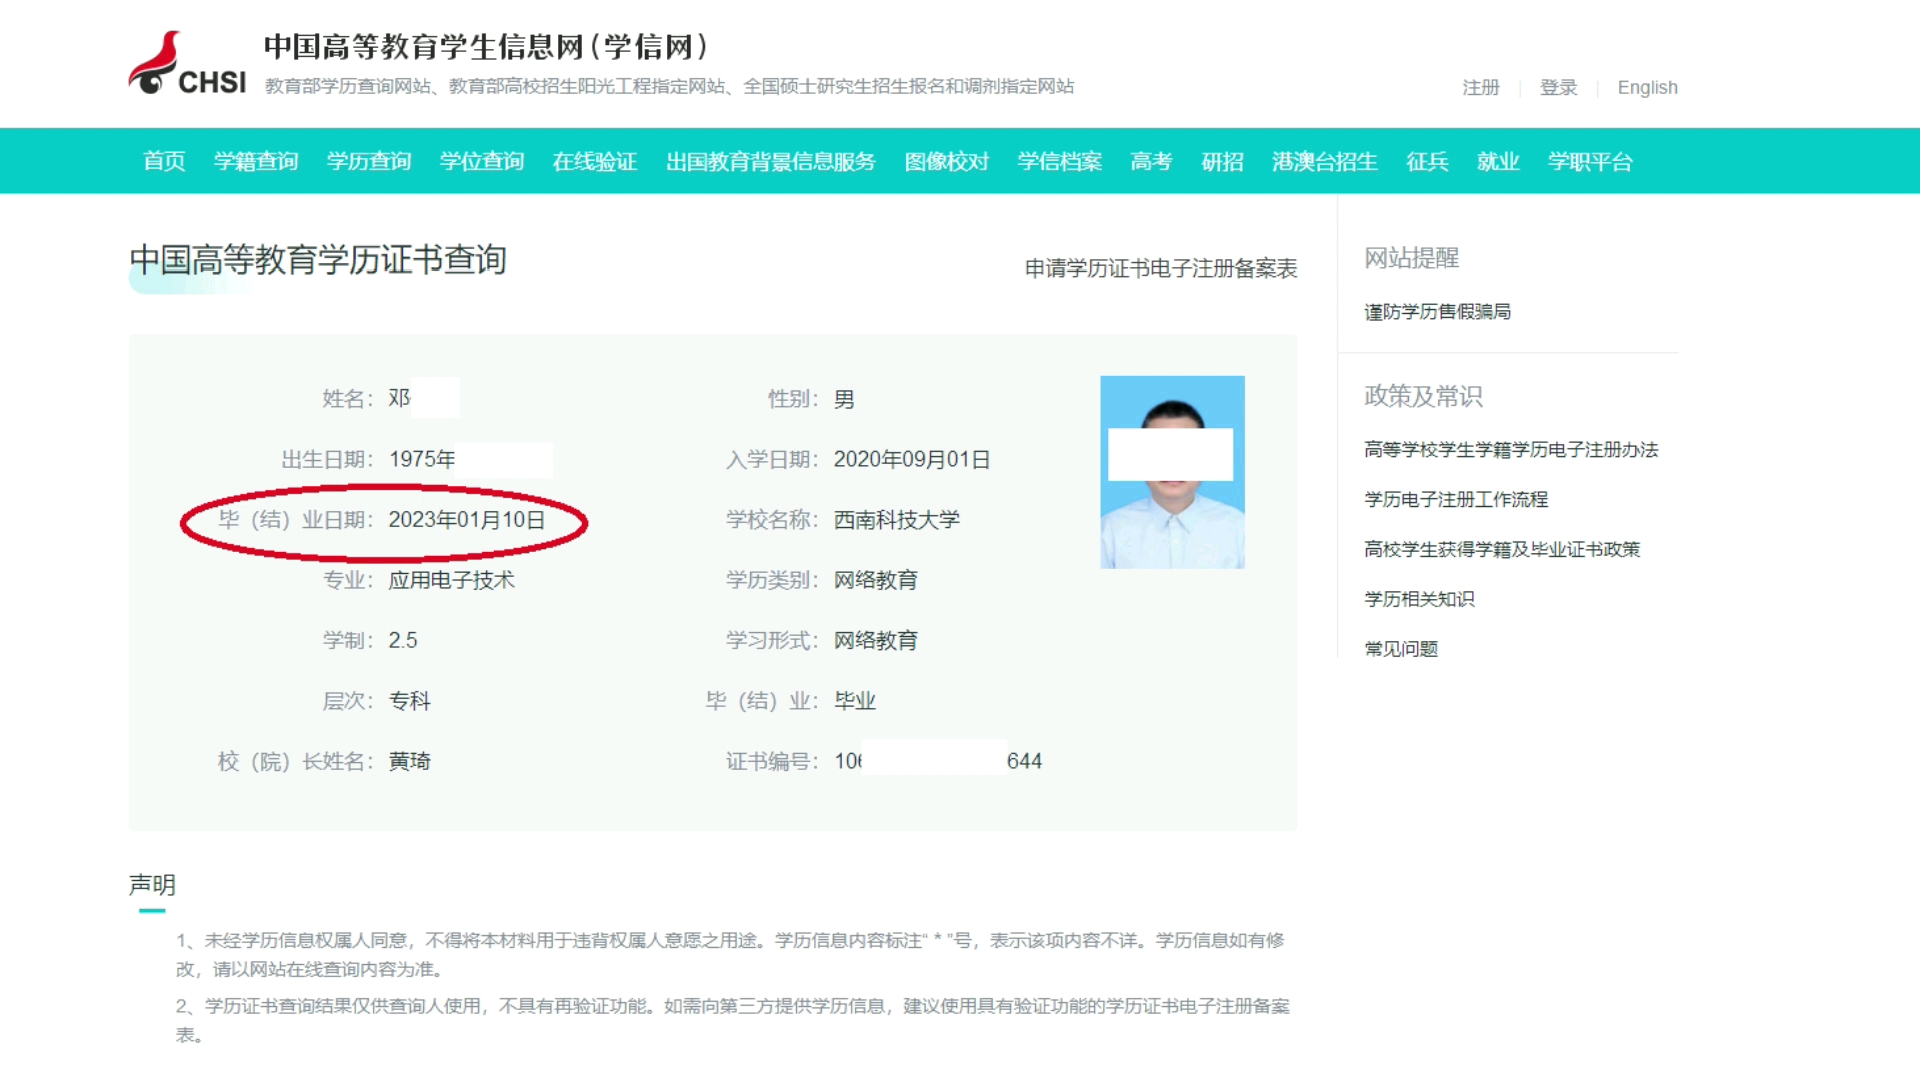Open 港澳台招生 navigation item
The image size is (1920, 1080).
(1325, 161)
